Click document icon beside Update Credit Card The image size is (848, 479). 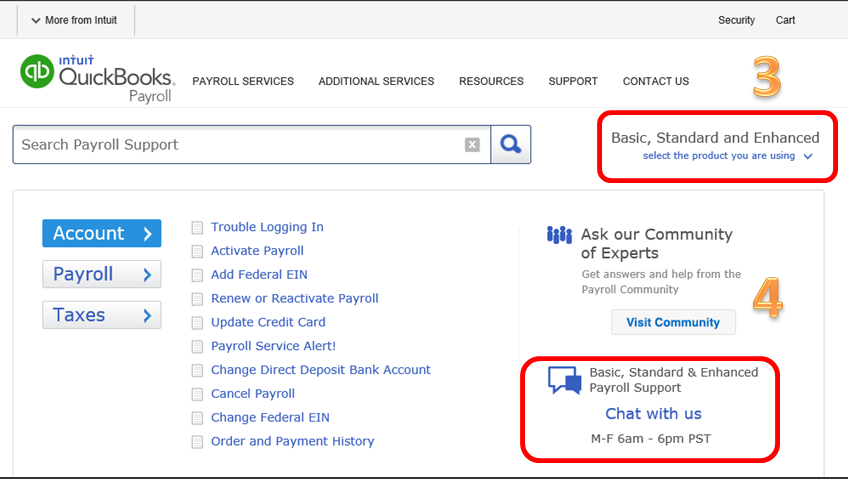pos(197,323)
